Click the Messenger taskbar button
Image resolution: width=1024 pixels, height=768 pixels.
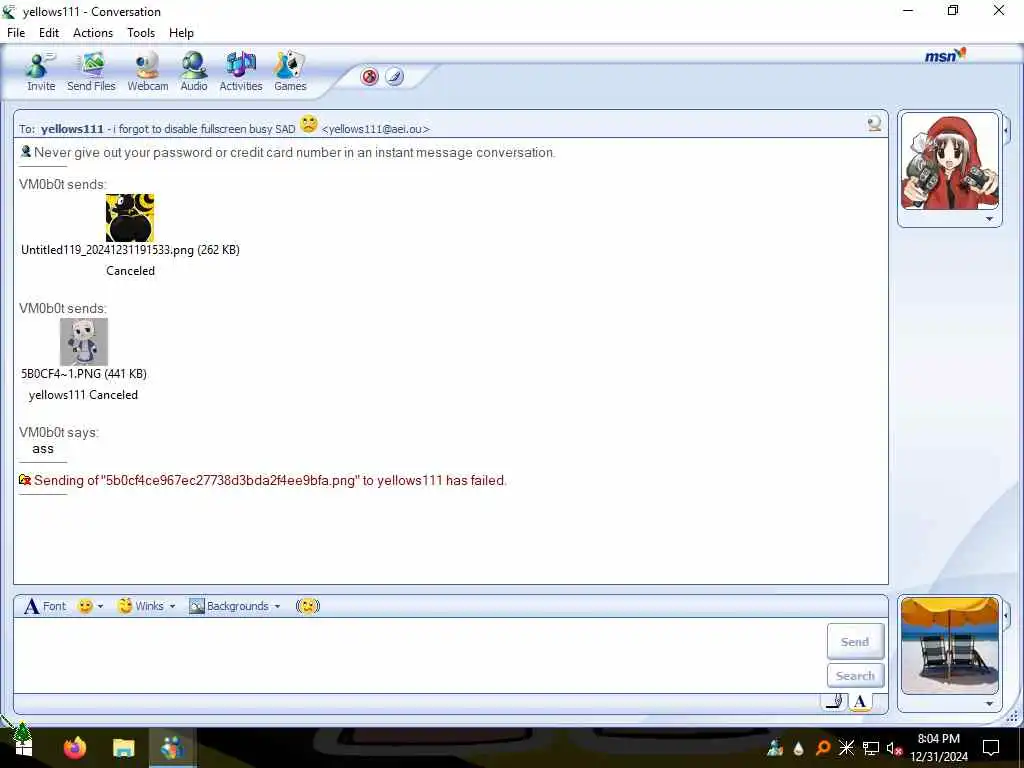coord(172,748)
